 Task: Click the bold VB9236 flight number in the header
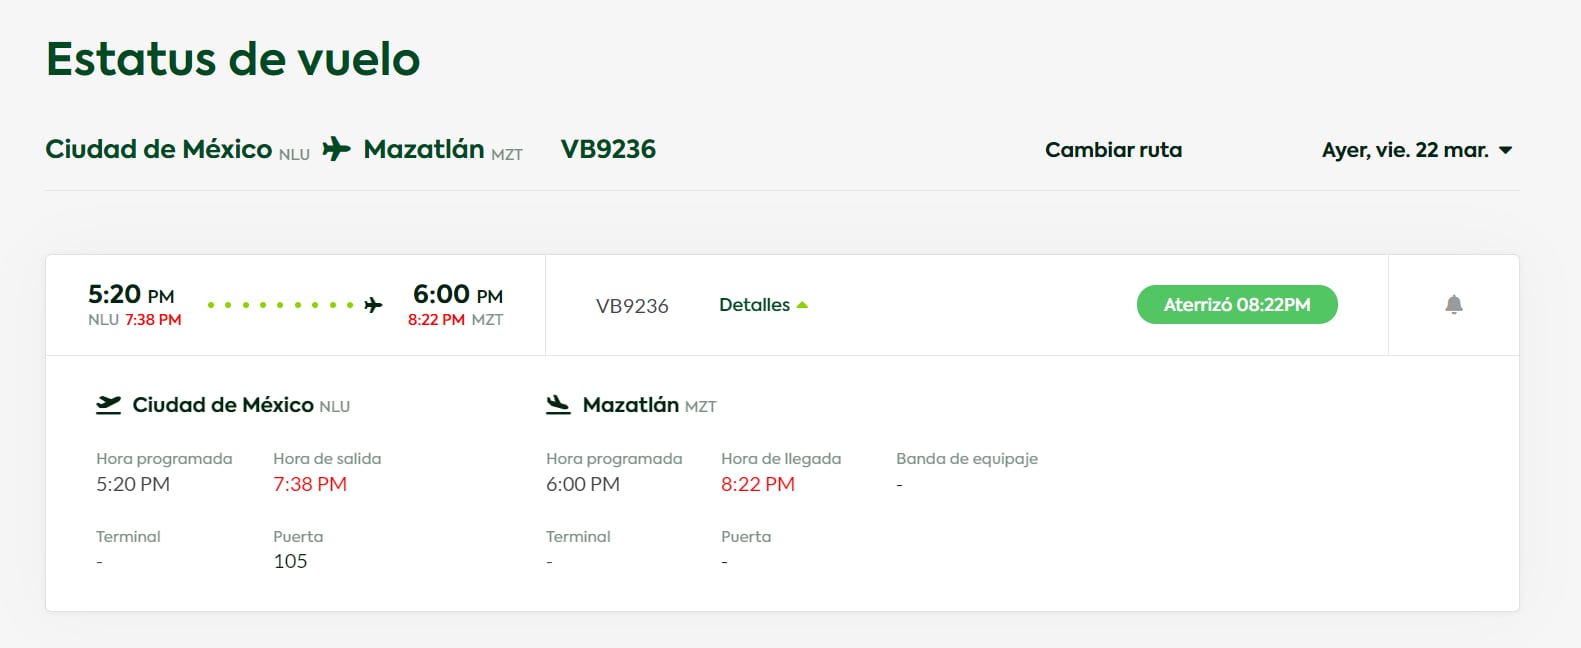[608, 149]
